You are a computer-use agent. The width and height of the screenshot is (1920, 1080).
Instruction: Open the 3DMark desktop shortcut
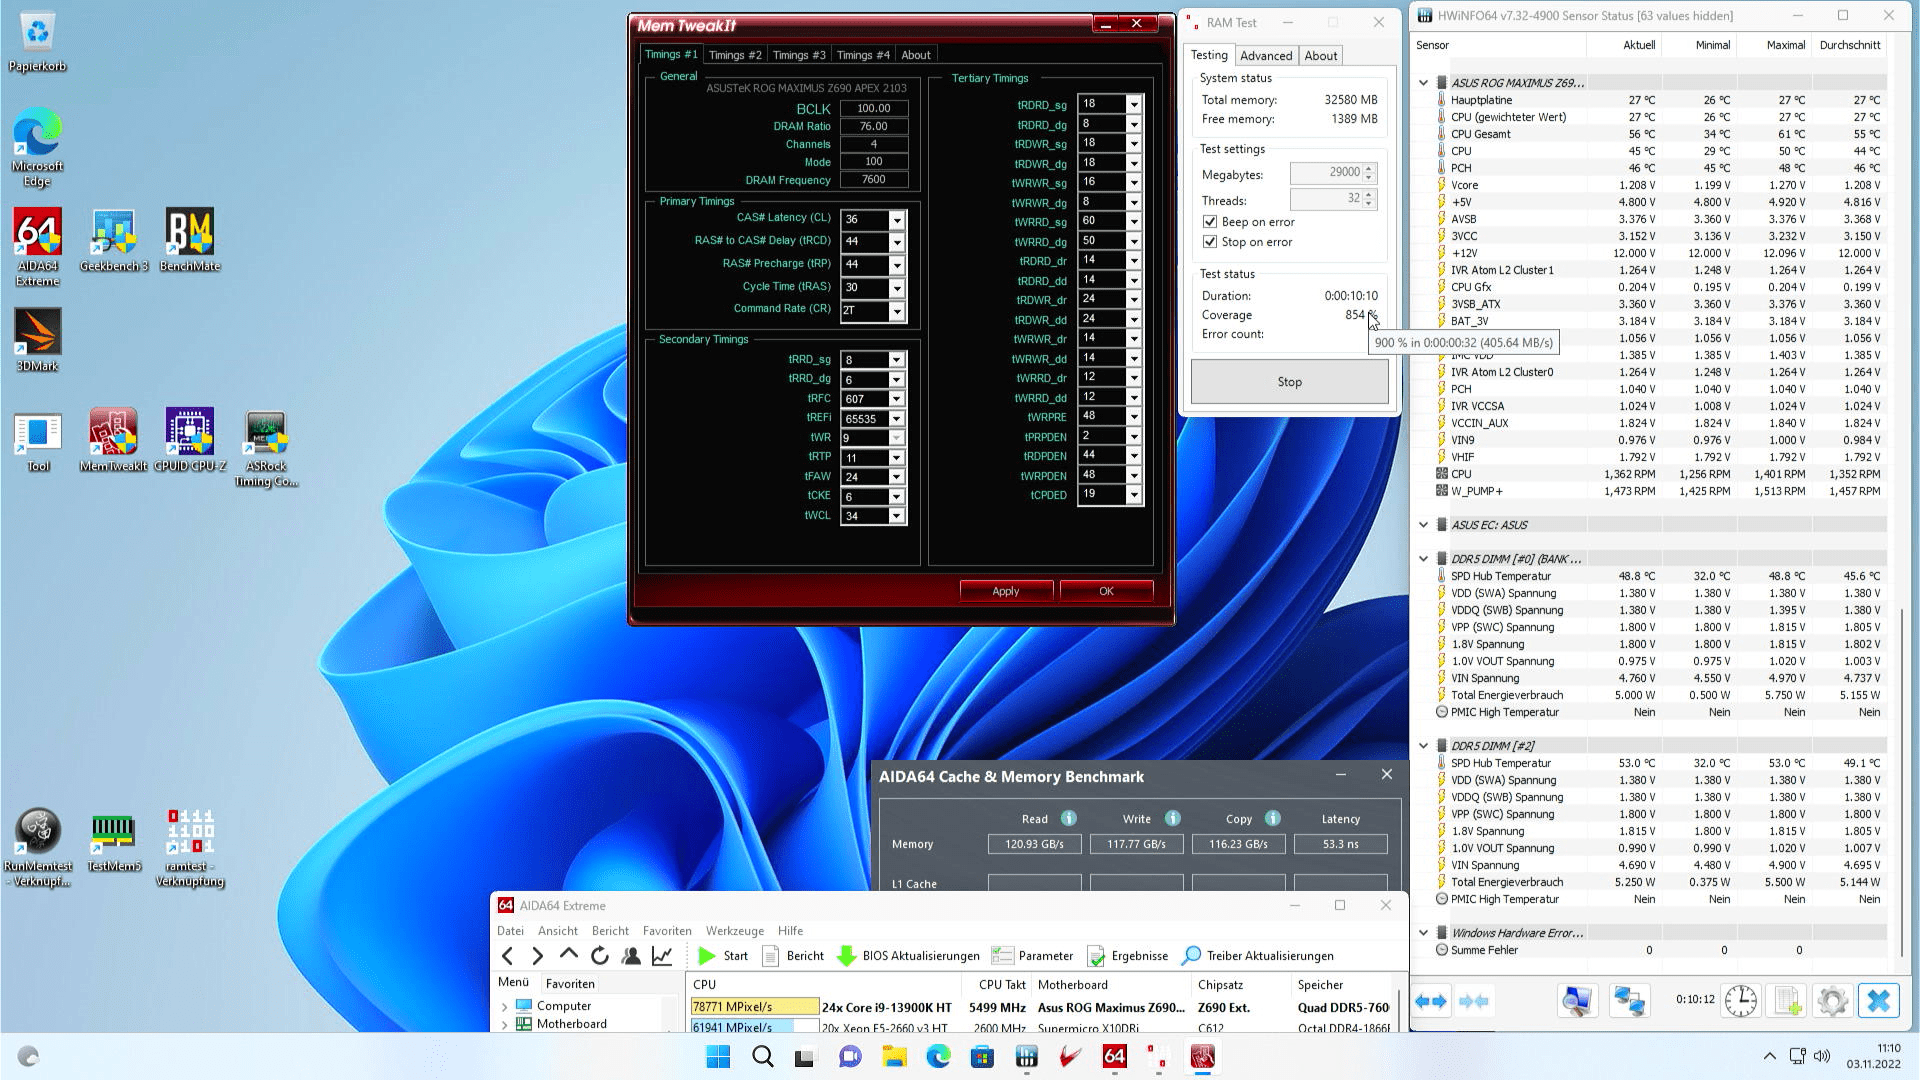click(38, 340)
